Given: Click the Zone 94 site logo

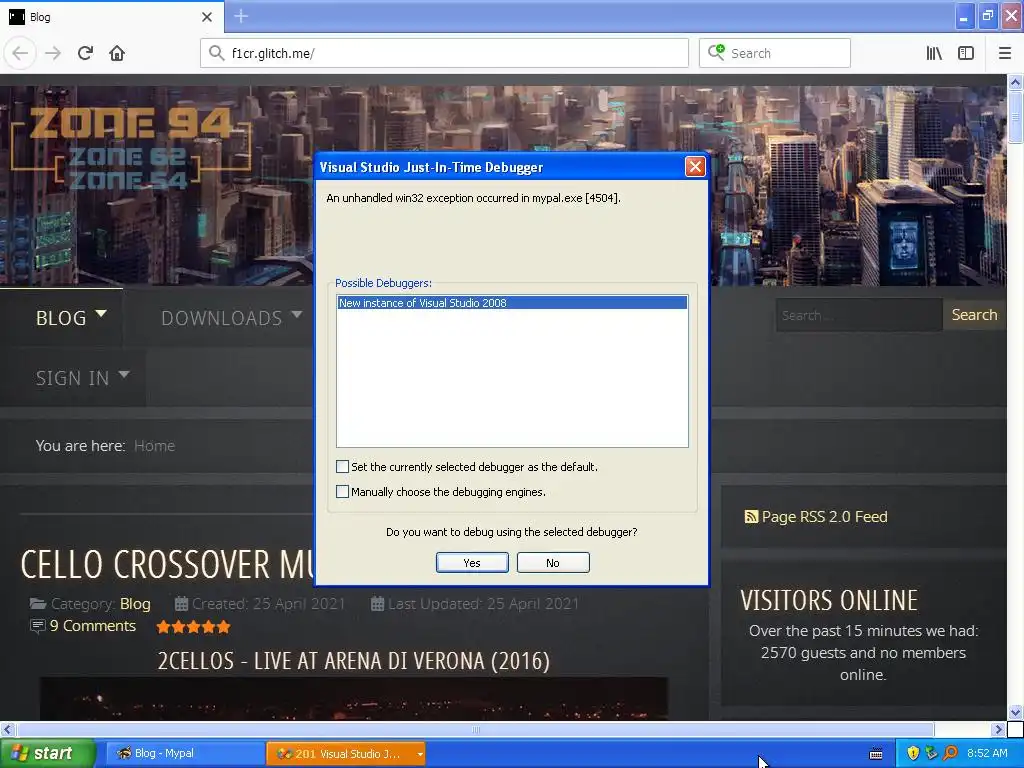Looking at the screenshot, I should click(x=131, y=148).
